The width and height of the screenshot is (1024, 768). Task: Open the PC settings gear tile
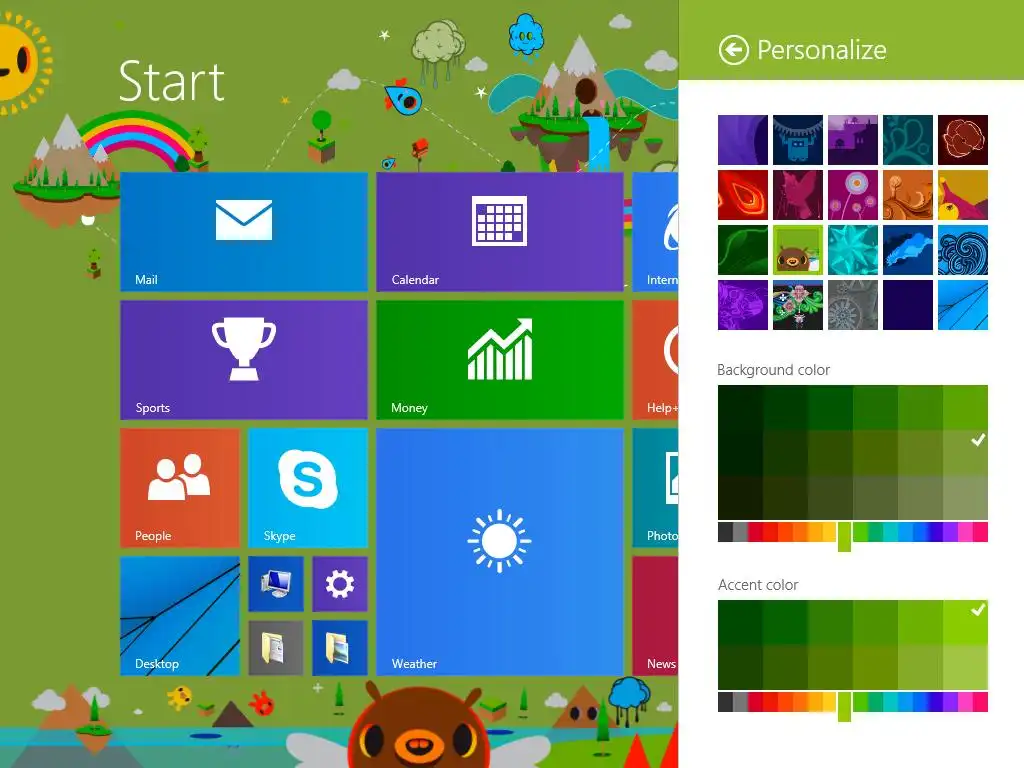coord(340,584)
